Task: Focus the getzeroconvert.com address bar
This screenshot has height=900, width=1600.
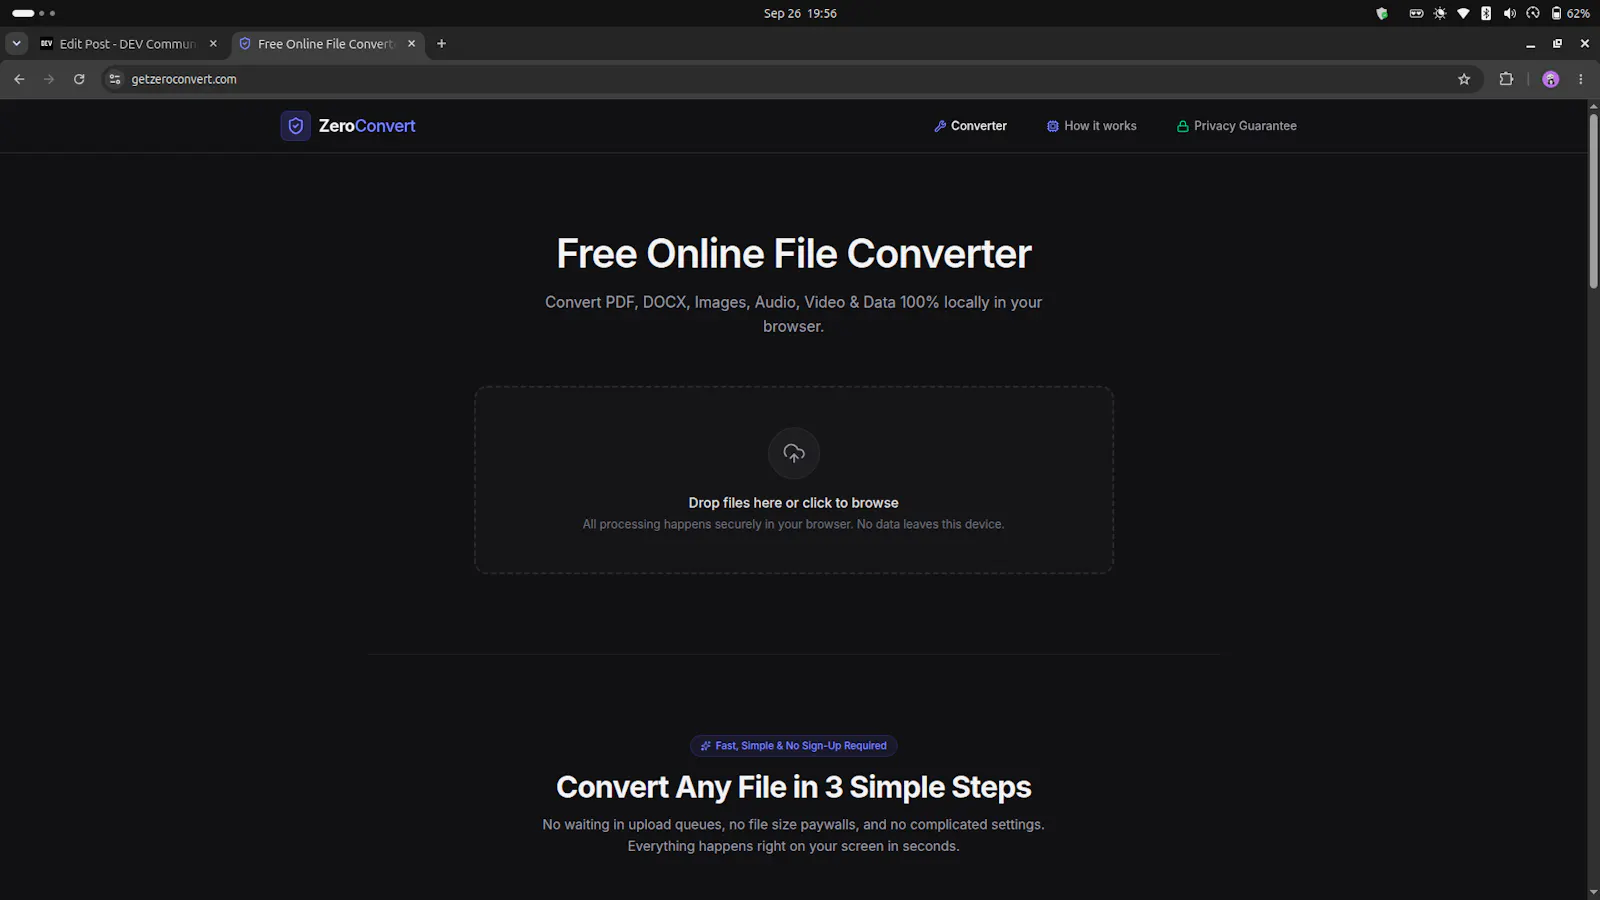Action: coord(790,79)
